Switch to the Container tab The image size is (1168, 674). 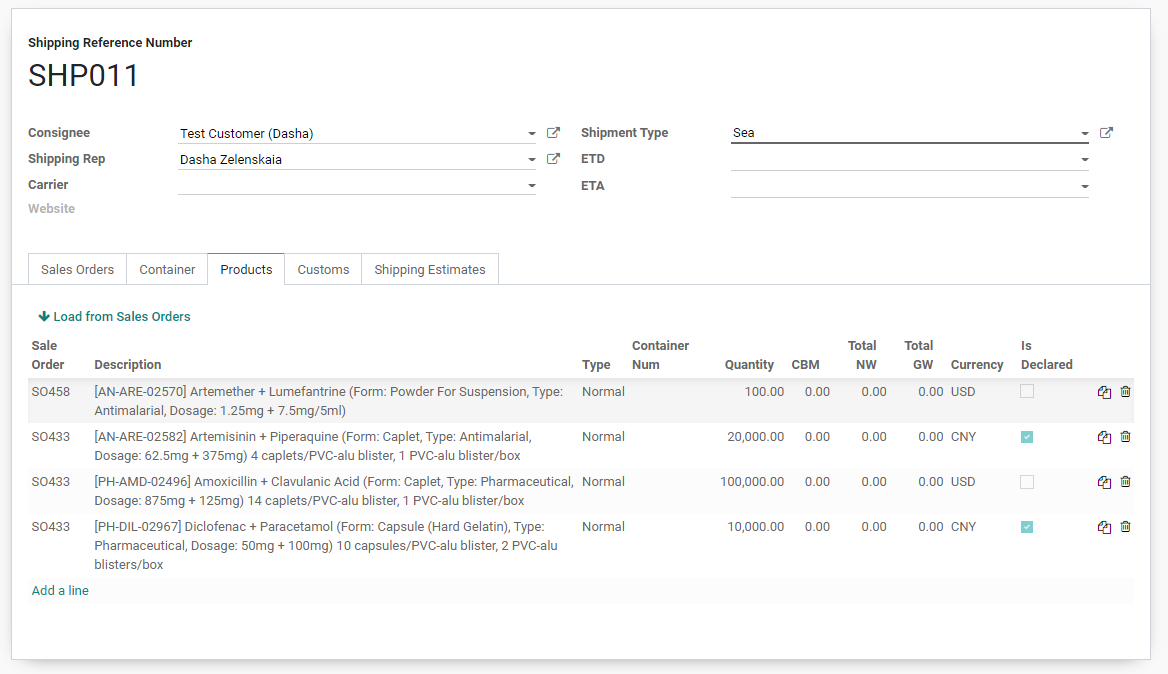click(167, 270)
